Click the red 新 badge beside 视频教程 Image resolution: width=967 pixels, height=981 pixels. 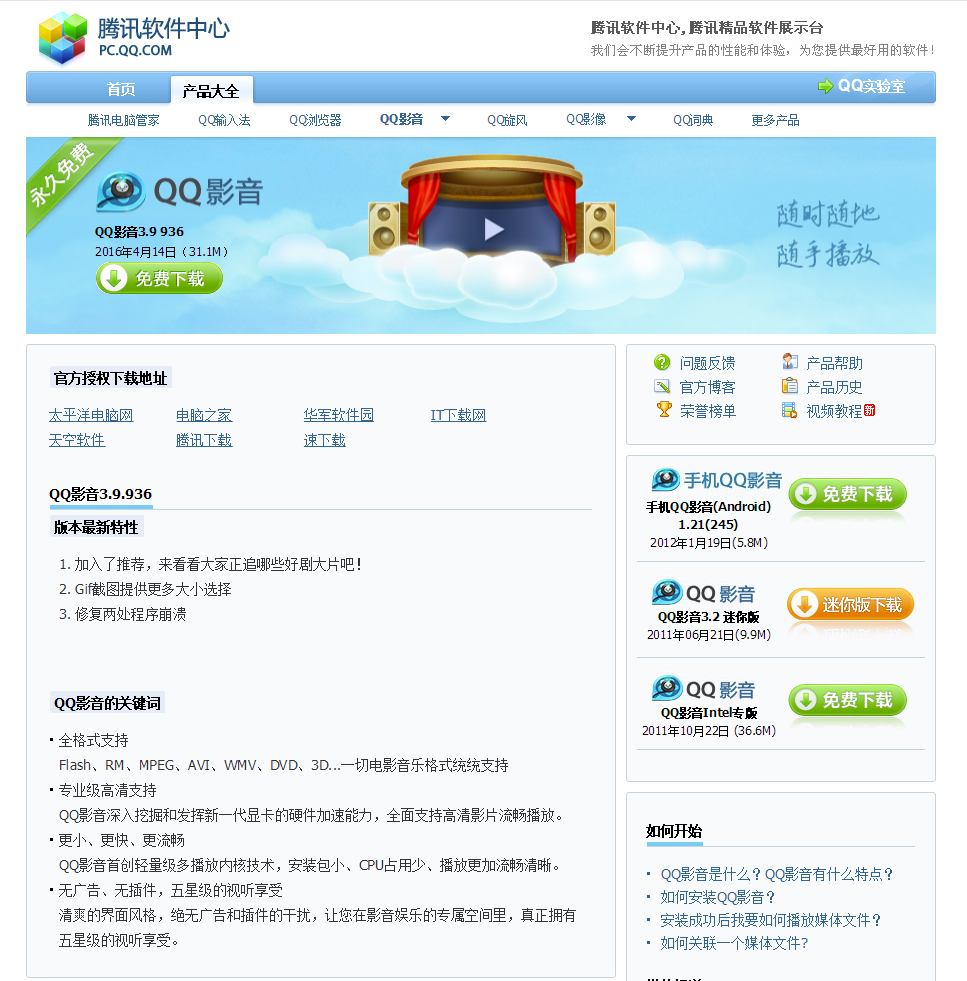(869, 410)
